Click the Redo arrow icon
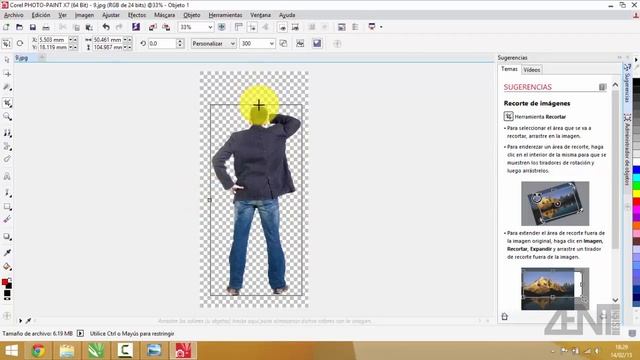This screenshot has width=640, height=360. point(119,27)
